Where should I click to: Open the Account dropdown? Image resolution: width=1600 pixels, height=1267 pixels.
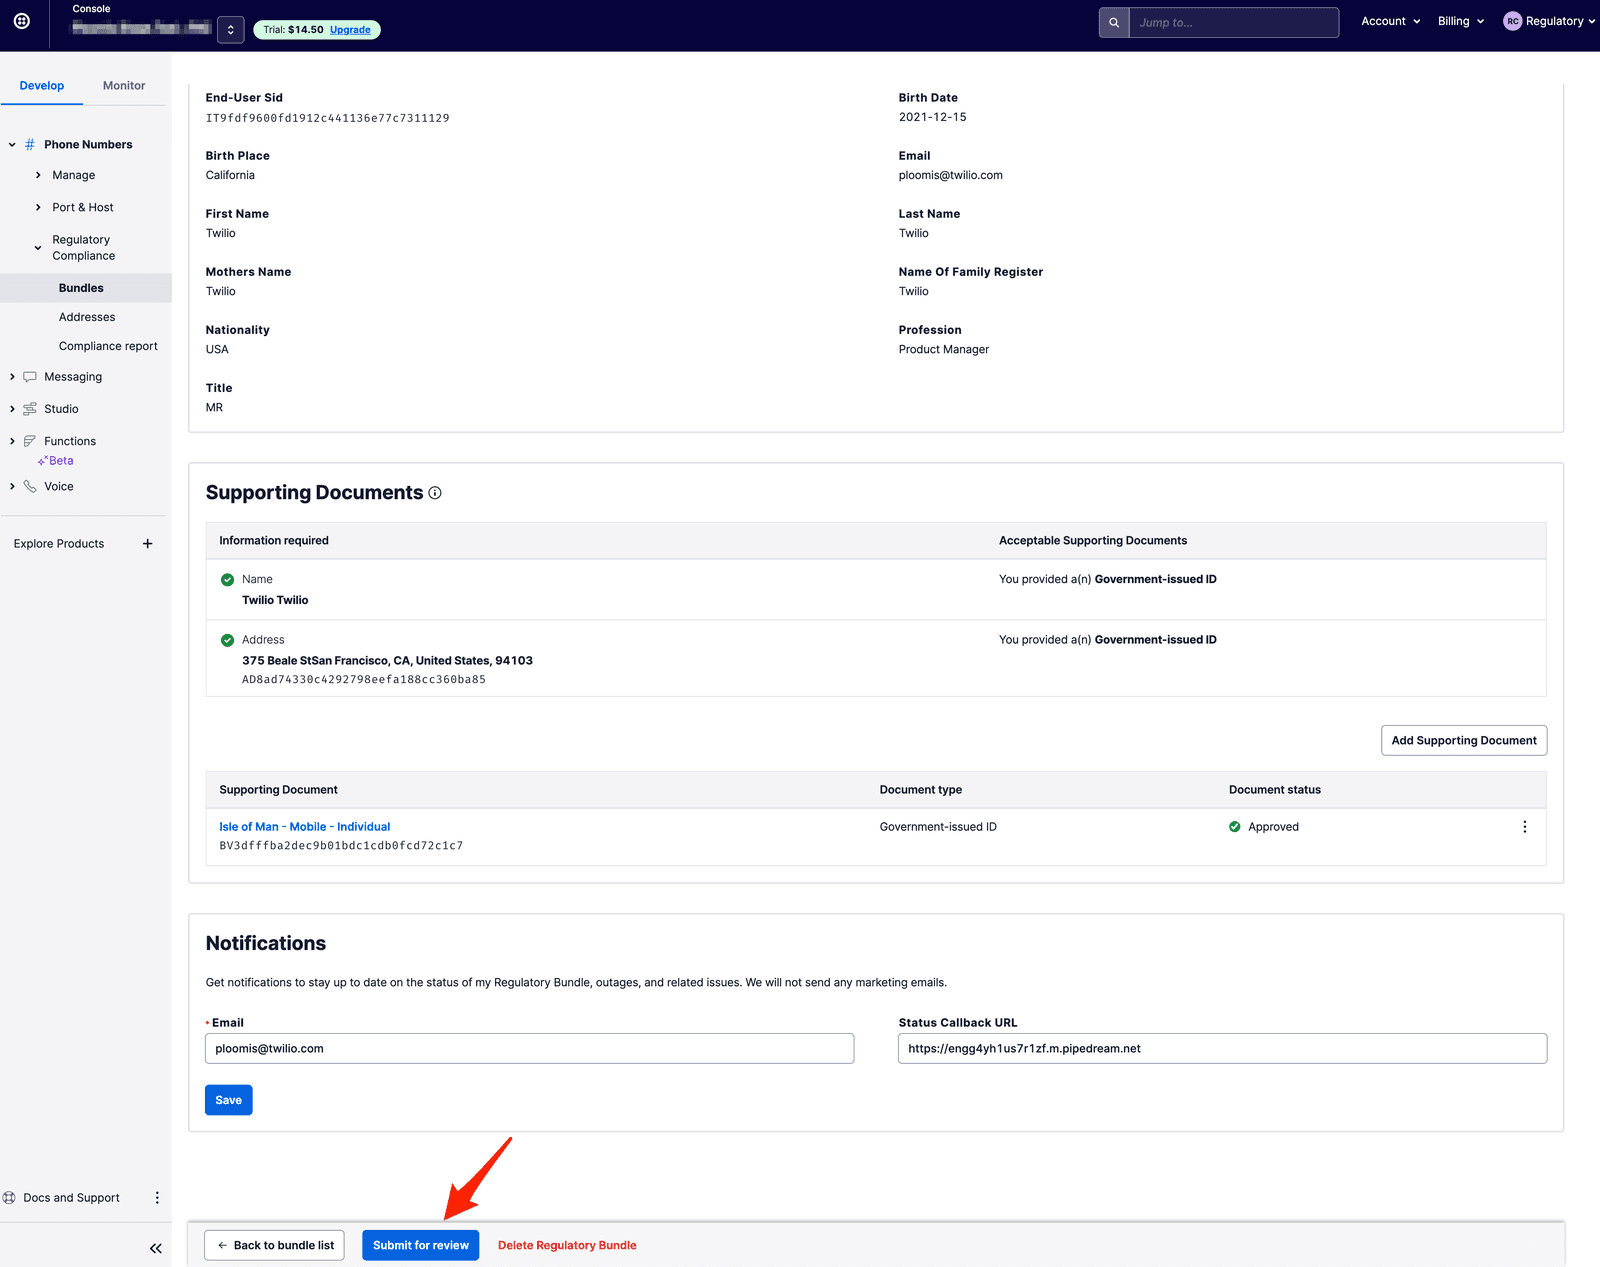coord(1390,21)
